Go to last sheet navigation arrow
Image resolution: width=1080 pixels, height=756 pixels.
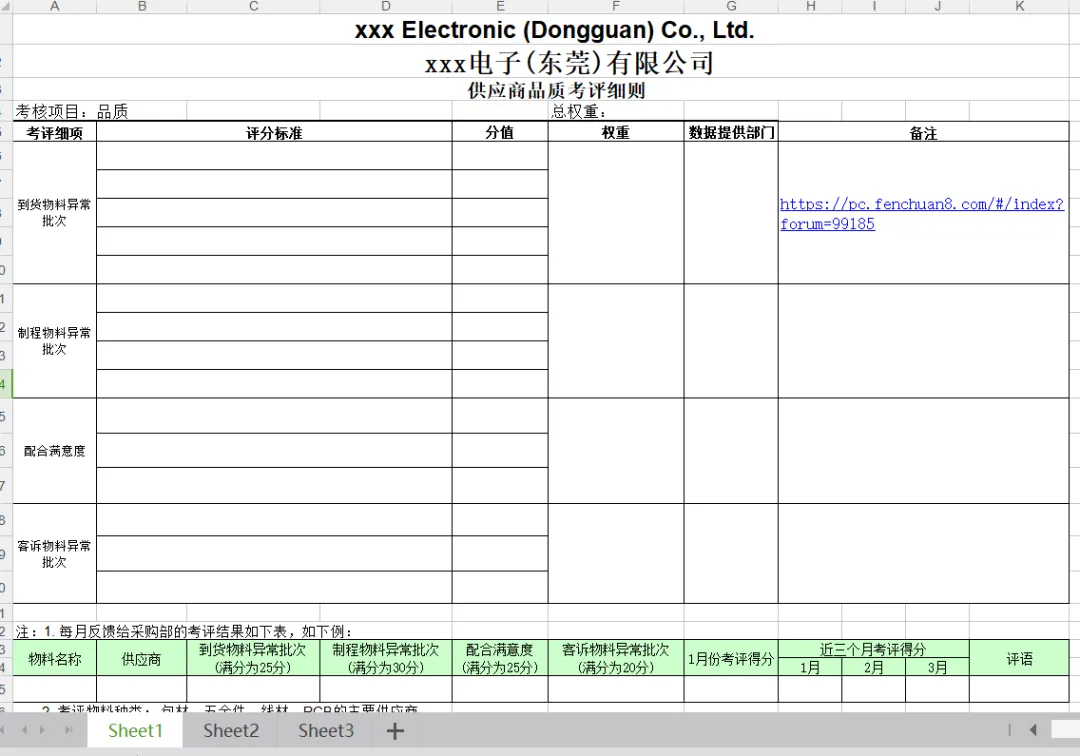tap(68, 730)
